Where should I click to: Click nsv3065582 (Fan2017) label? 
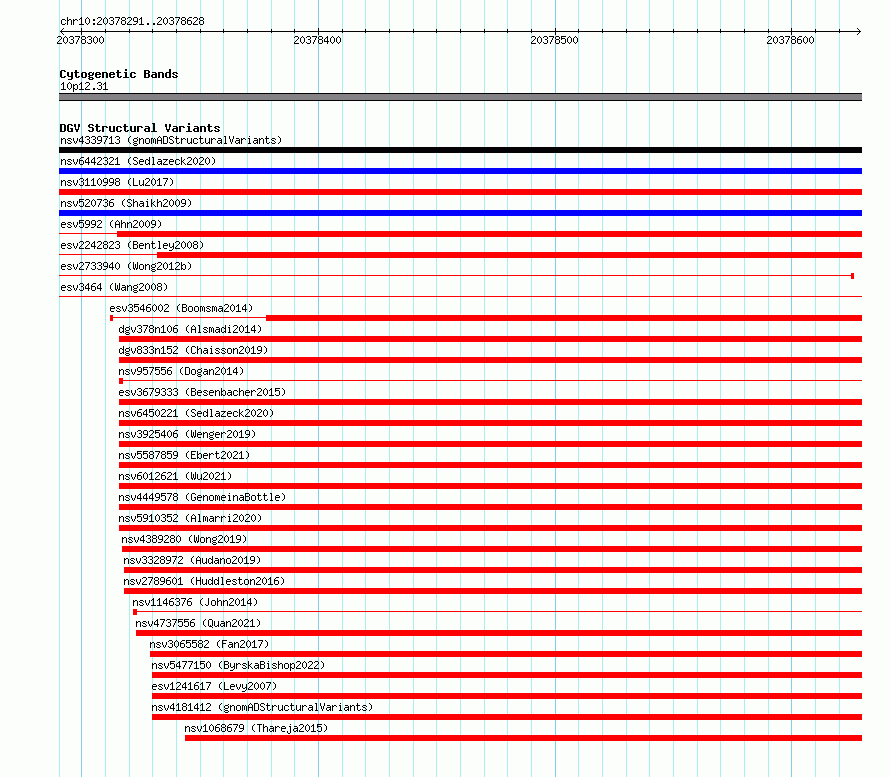tap(209, 644)
